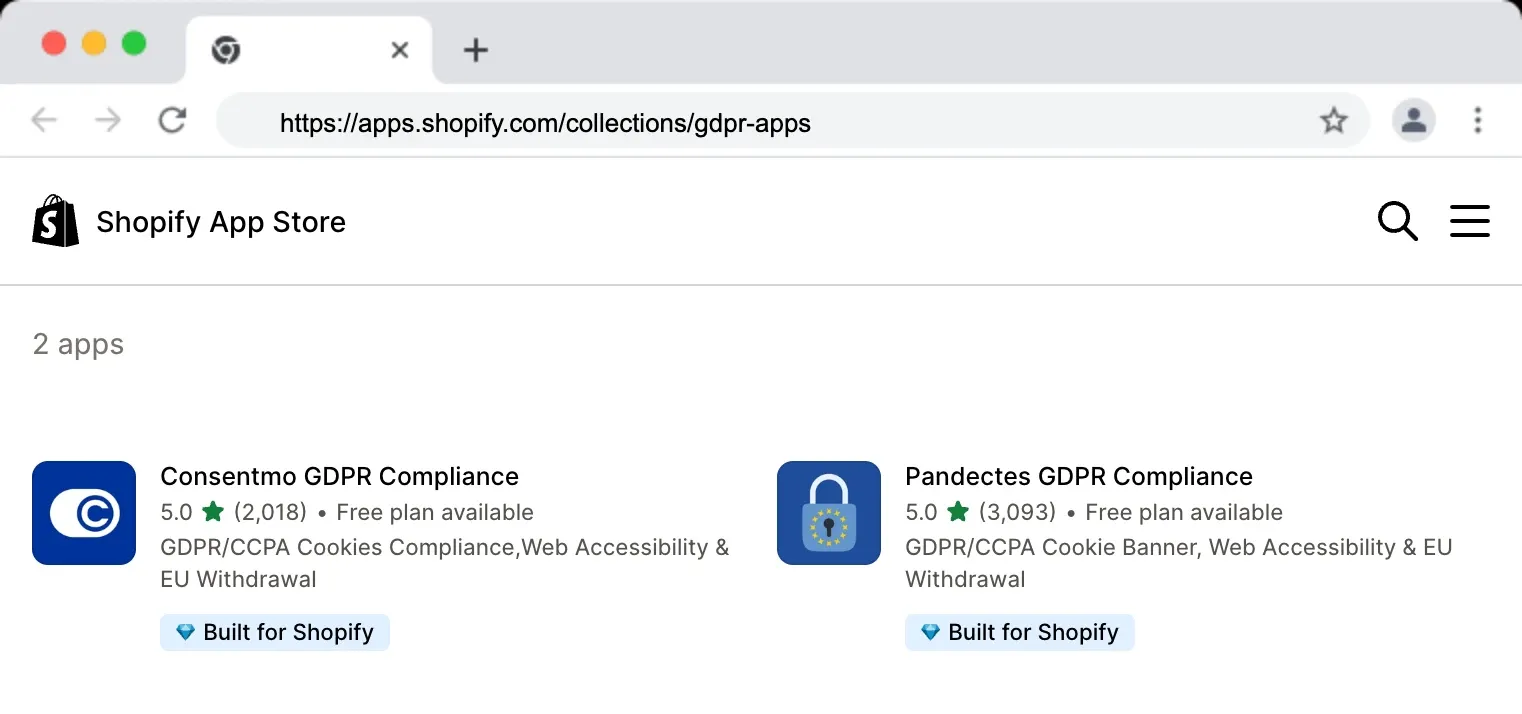The image size is (1522, 714).
Task: Open Pandectes GDPR Compliance app link
Action: click(x=1078, y=476)
